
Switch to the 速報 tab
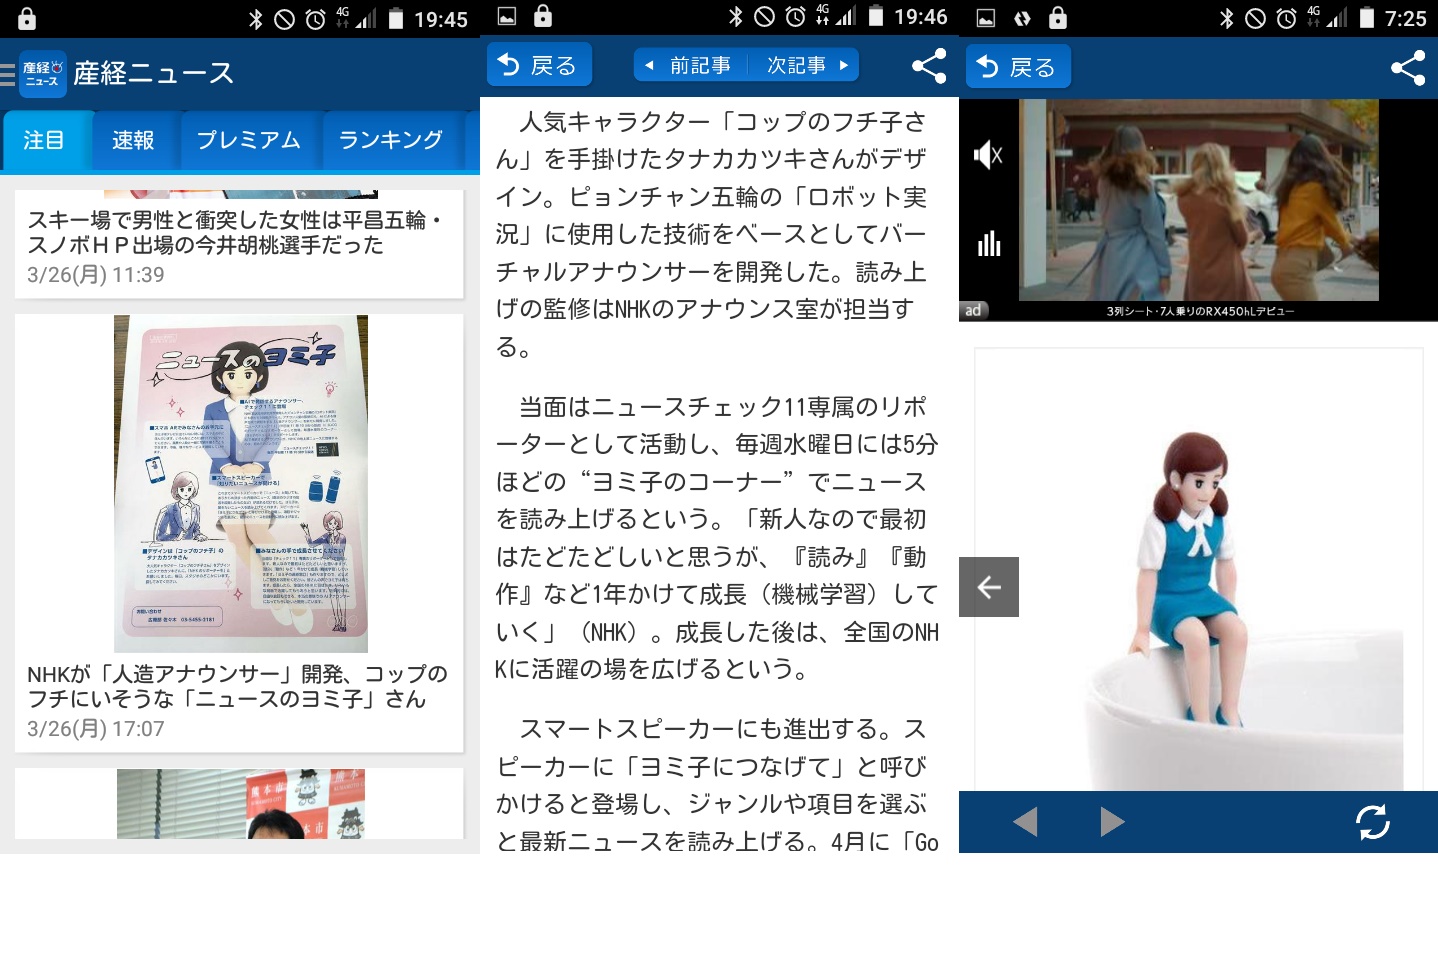coord(133,140)
